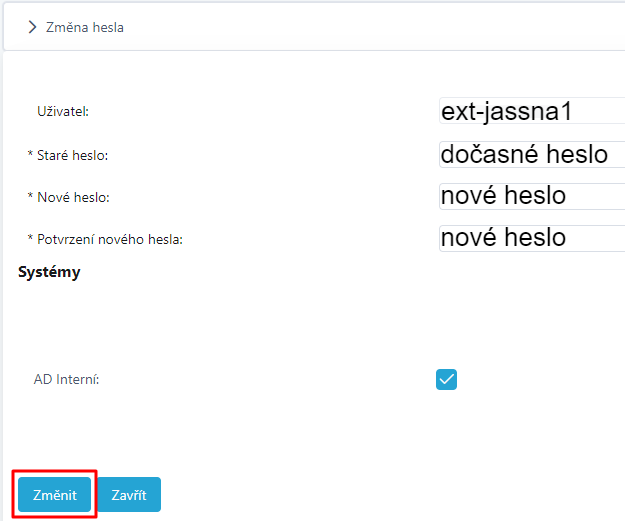Click the Uživatel label text
Screen dimensions: 625x521
tap(63, 111)
